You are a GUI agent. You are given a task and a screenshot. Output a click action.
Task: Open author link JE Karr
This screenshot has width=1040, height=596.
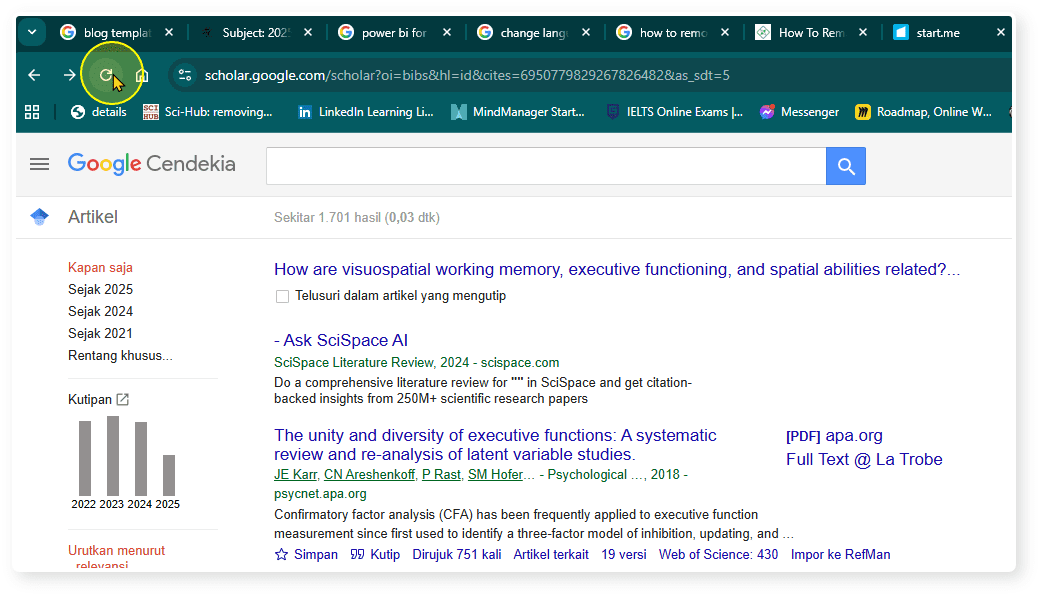pyautogui.click(x=296, y=475)
